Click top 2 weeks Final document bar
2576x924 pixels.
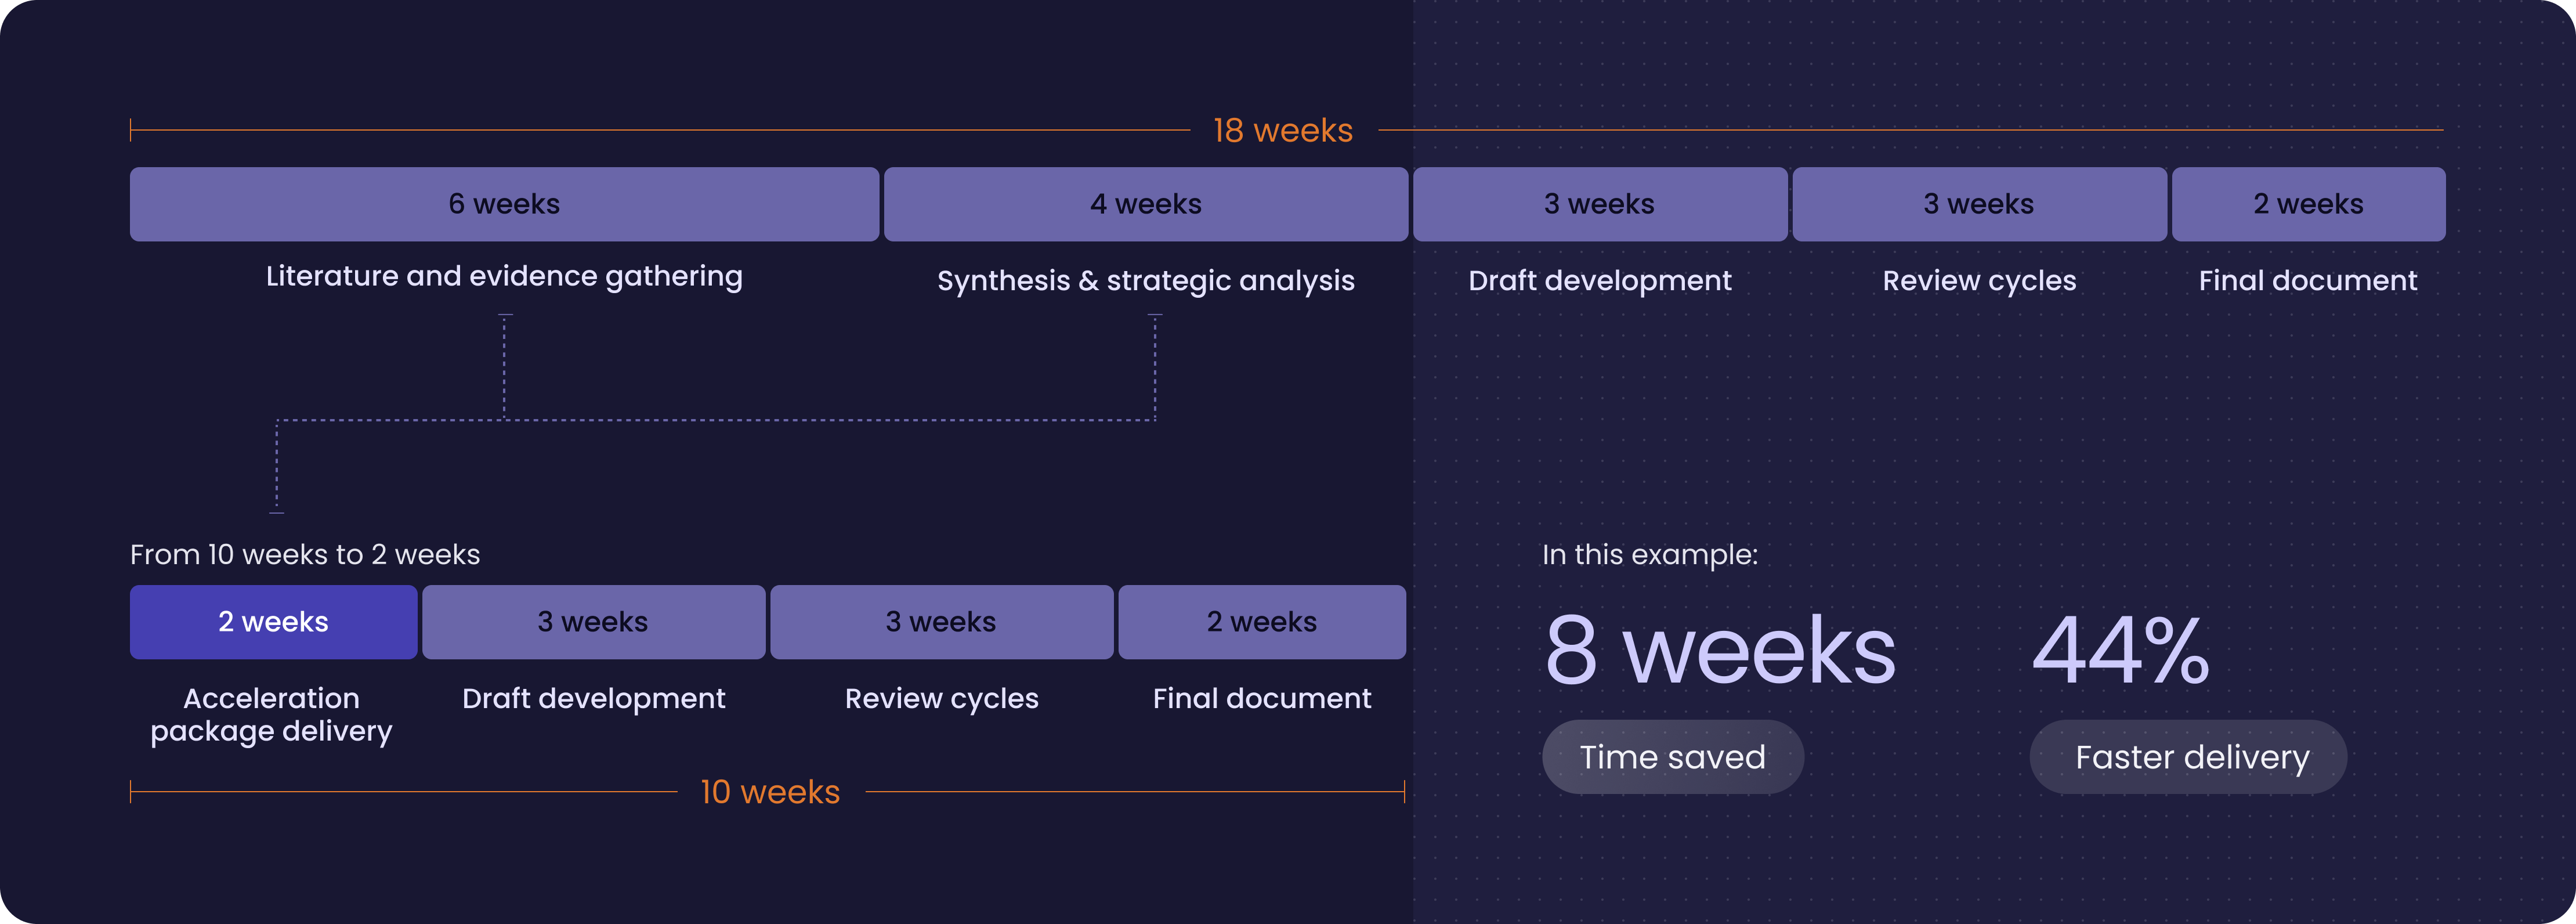click(2308, 204)
